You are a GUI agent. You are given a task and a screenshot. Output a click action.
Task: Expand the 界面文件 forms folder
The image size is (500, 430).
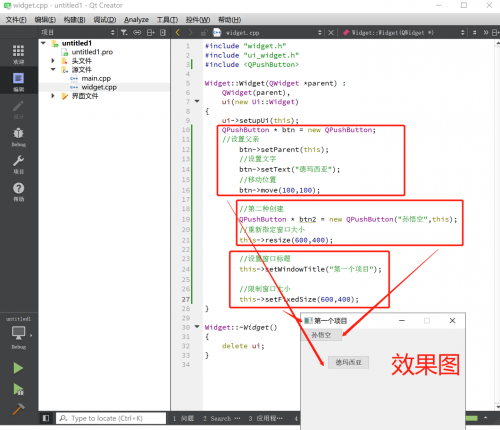coord(53,96)
